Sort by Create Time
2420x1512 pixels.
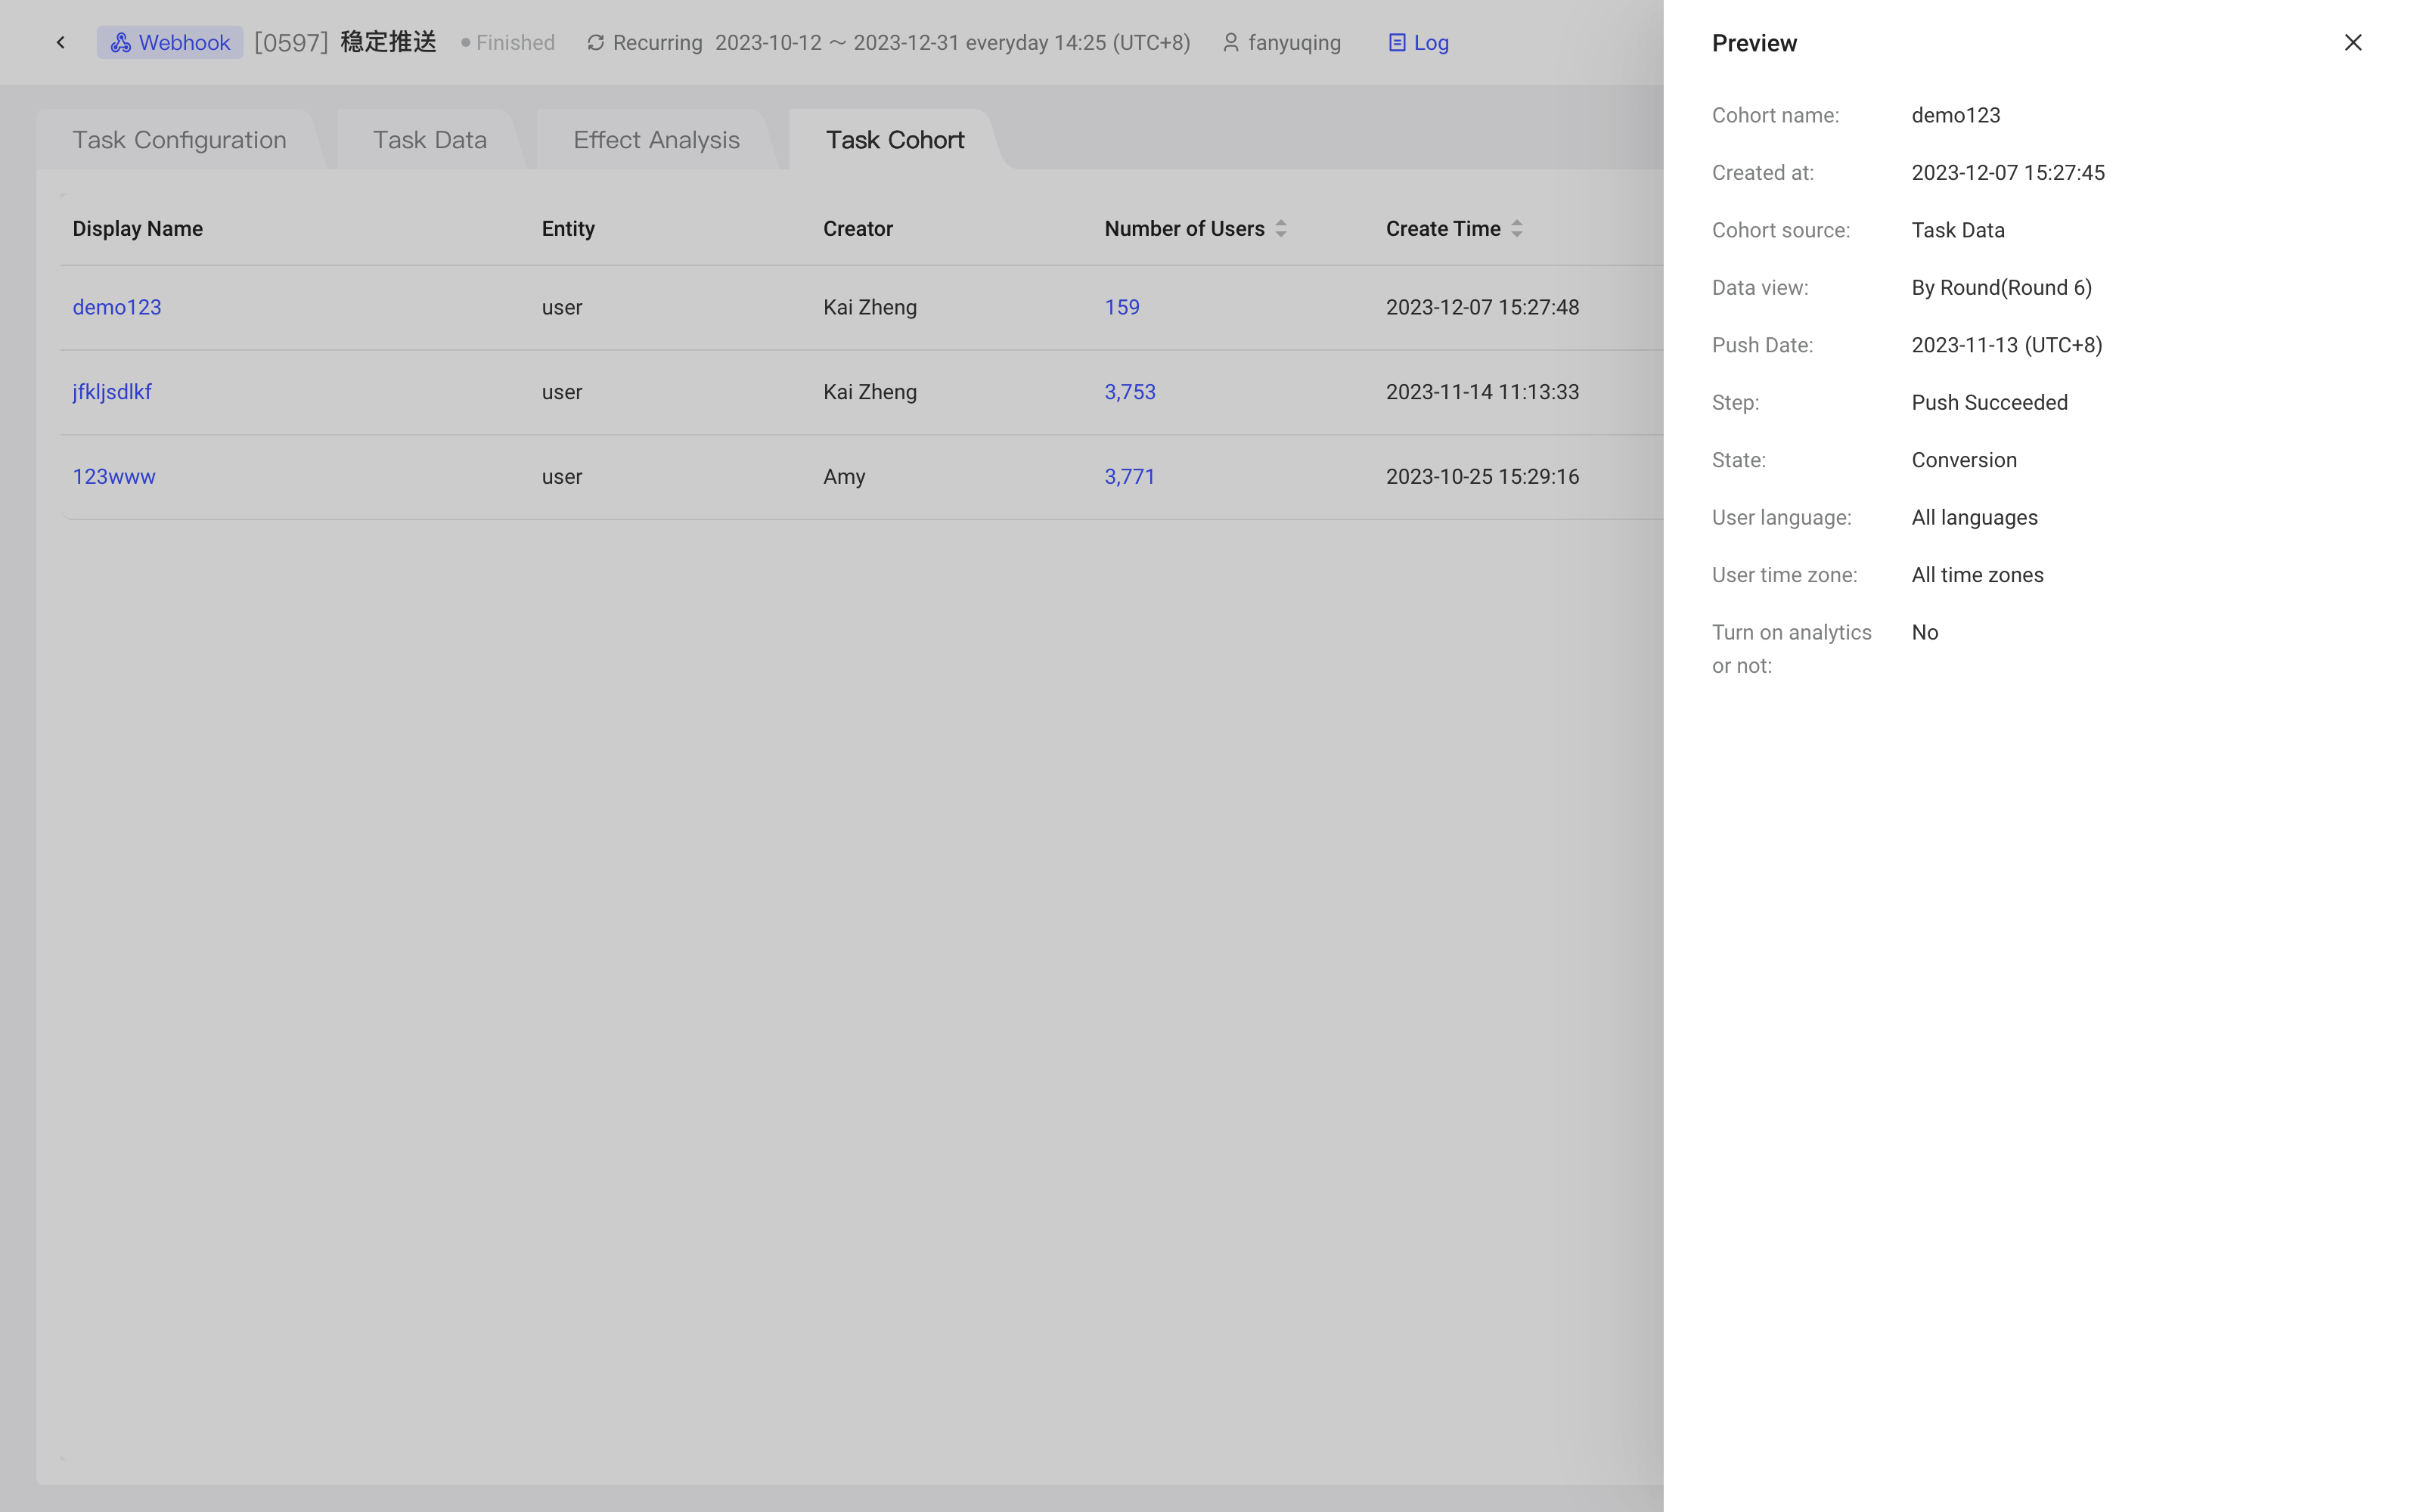click(1517, 228)
